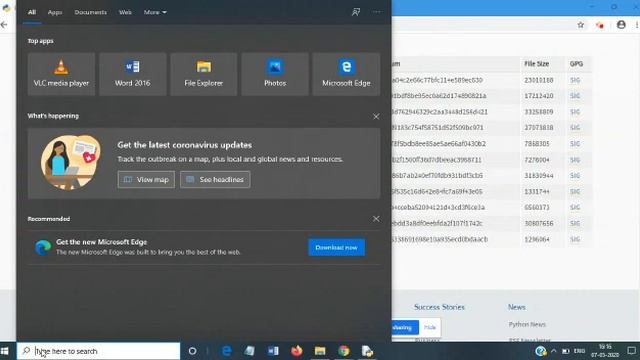Click the new Microsoft Edge logo
Image resolution: width=640 pixels, height=360 pixels.
(x=43, y=247)
